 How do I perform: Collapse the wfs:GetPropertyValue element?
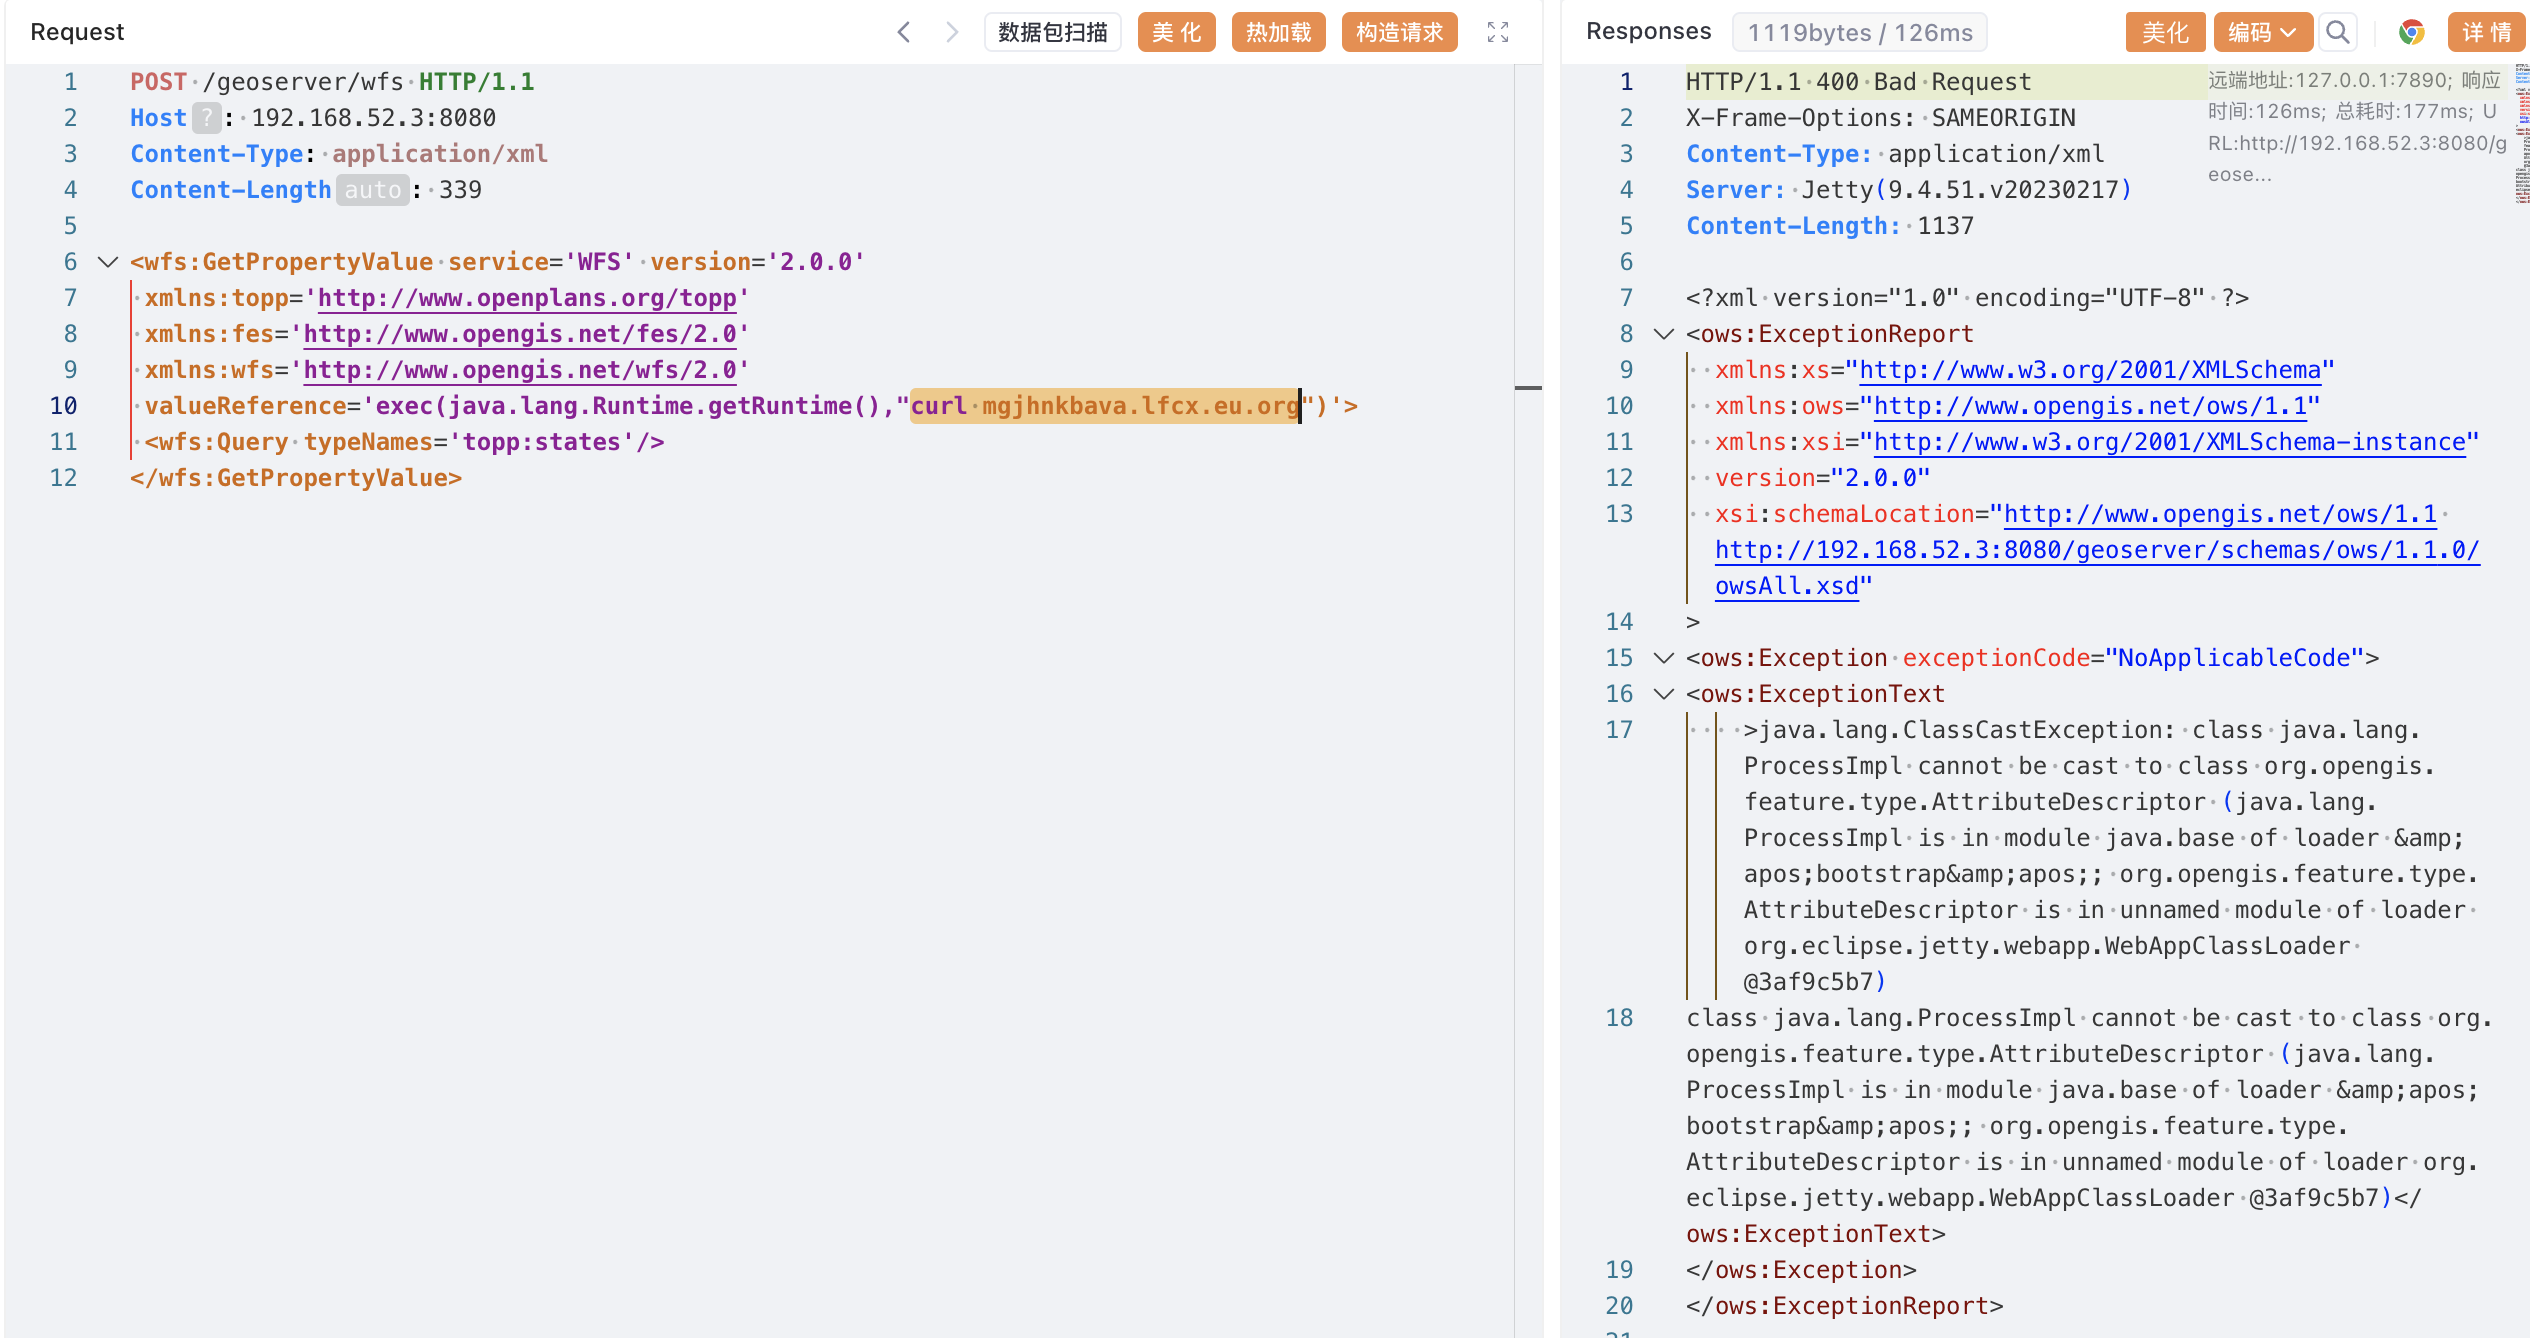point(107,262)
